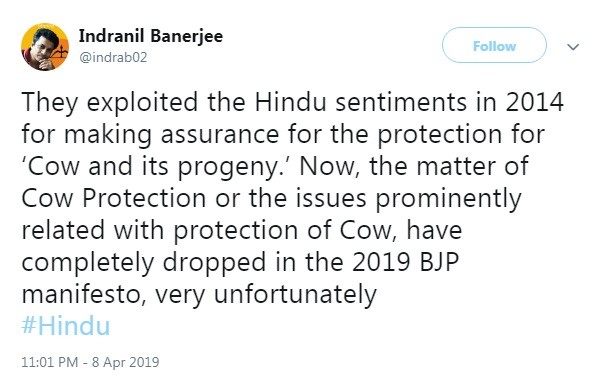Click the words 'issues prominently' in the tweet
The height and width of the screenshot is (380, 610).
pos(408,200)
